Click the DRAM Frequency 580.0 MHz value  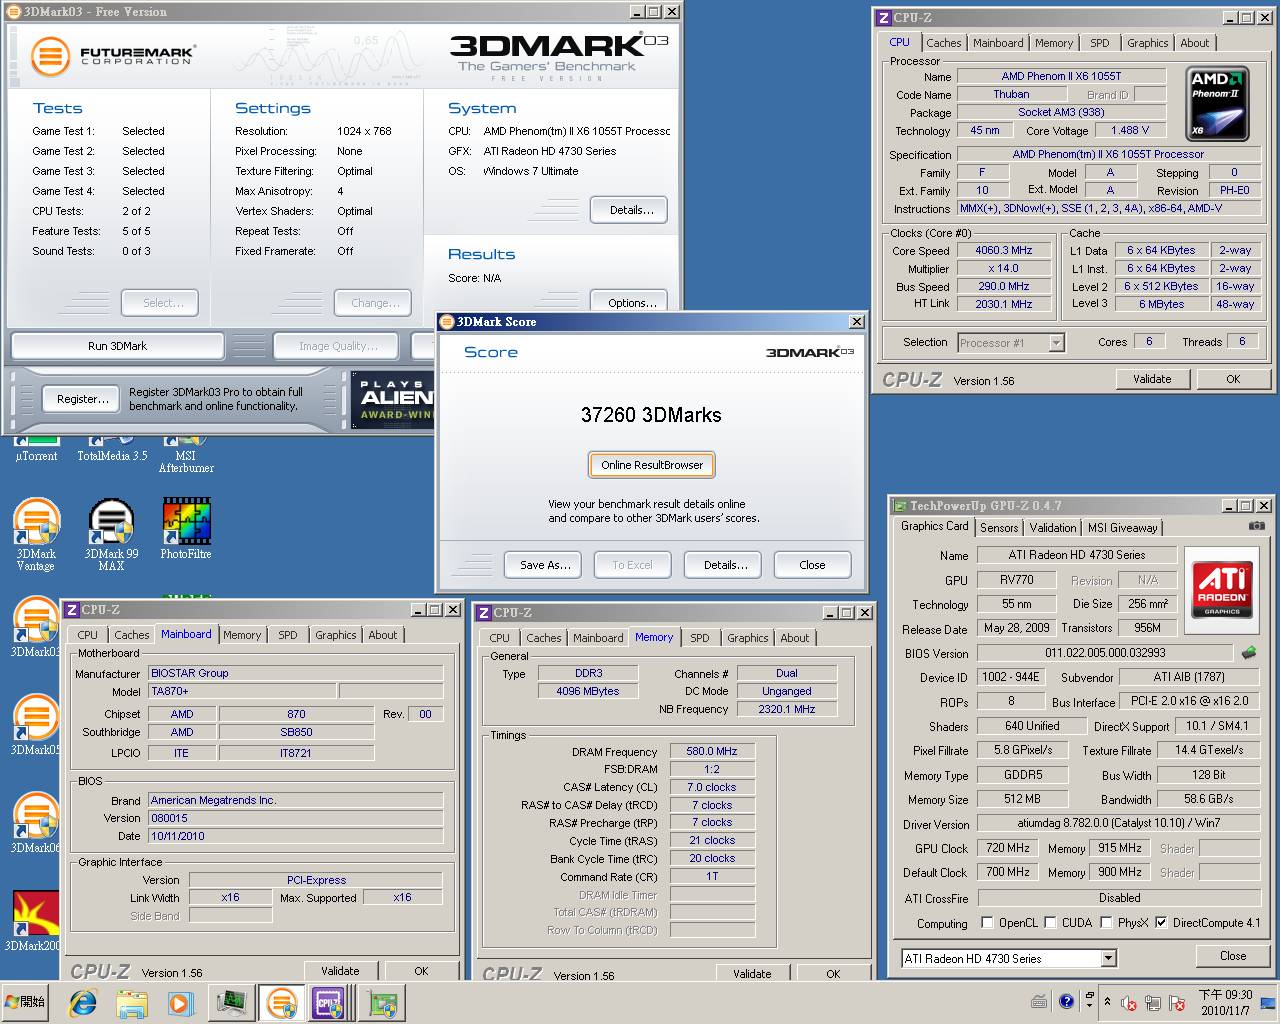click(x=712, y=751)
